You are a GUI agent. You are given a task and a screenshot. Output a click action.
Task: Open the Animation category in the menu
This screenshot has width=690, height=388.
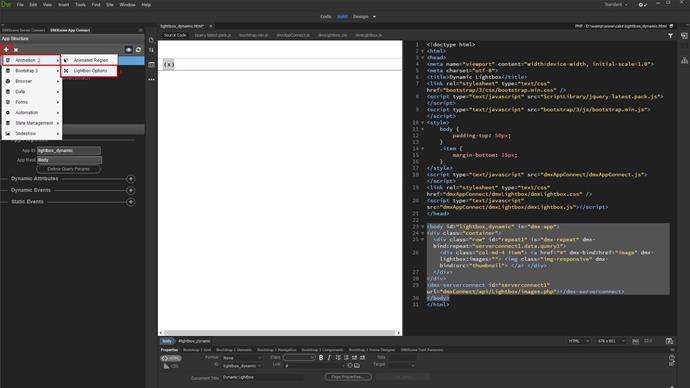[31, 60]
